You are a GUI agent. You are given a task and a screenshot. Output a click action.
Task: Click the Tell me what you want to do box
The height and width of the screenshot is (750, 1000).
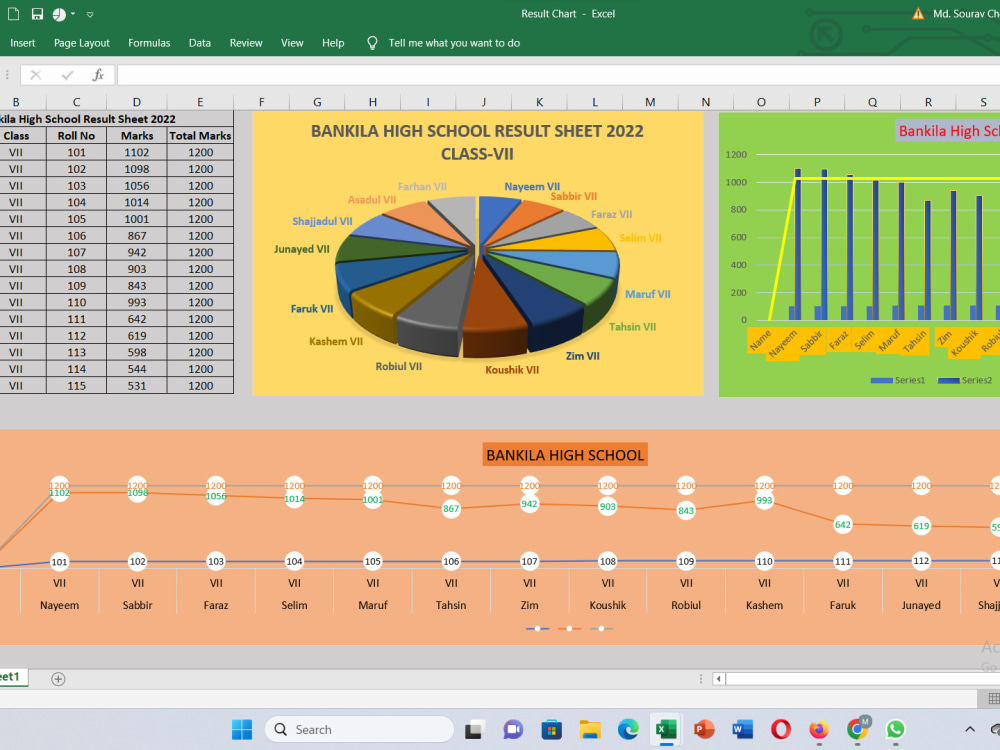pos(454,43)
